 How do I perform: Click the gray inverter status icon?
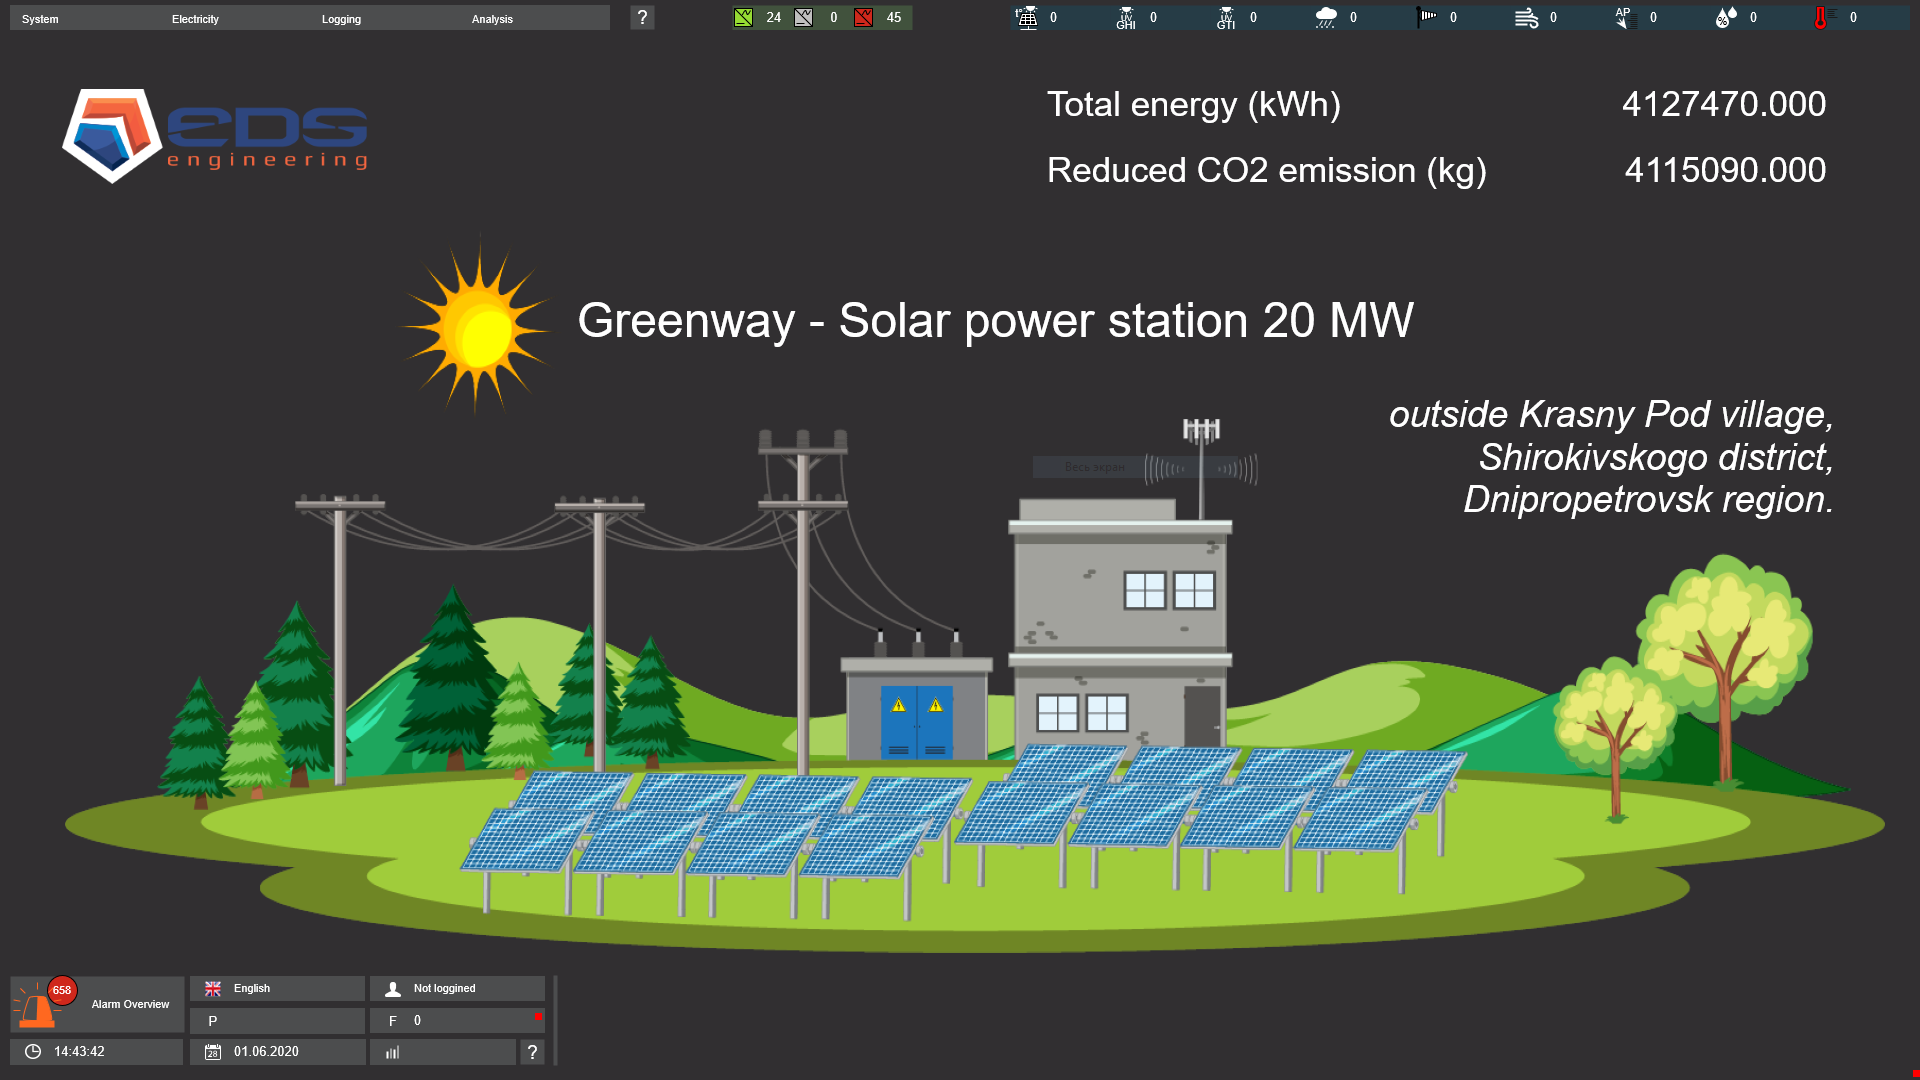coord(803,17)
